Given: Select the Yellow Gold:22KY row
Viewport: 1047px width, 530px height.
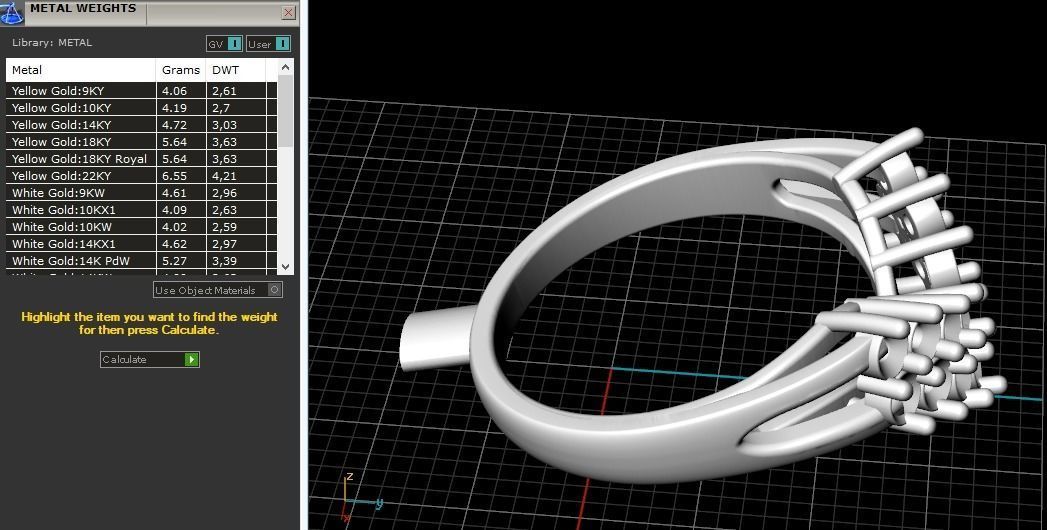Looking at the screenshot, I should pos(142,176).
